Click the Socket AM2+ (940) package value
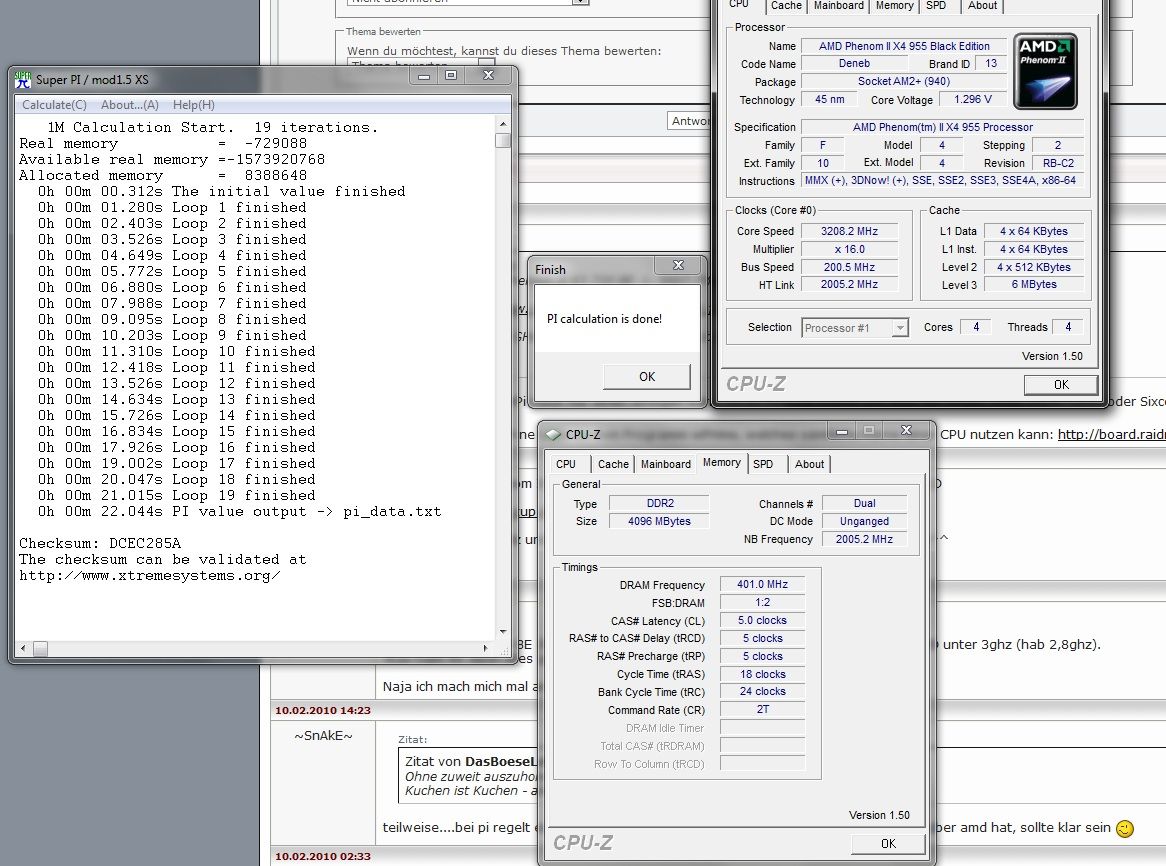Image resolution: width=1166 pixels, height=866 pixels. pyautogui.click(x=904, y=82)
